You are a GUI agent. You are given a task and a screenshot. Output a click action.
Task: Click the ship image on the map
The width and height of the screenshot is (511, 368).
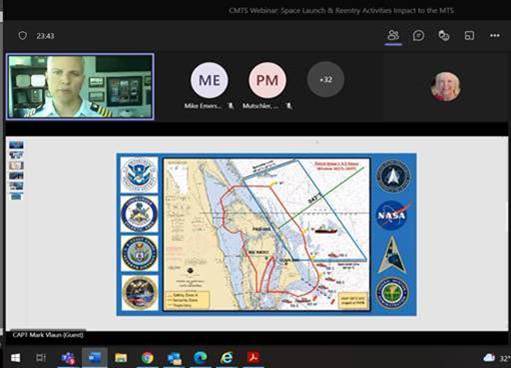(x=326, y=229)
